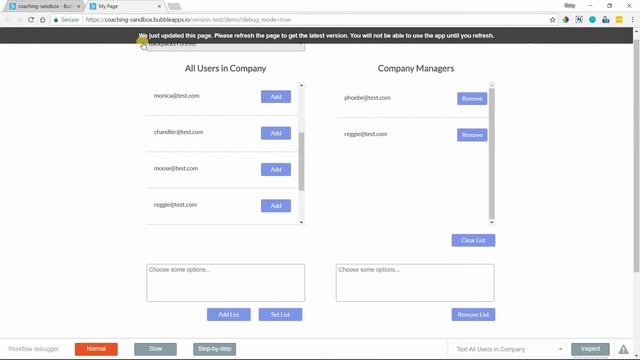Click the debugger warning triangle icon
This screenshot has height=360, width=640.
[x=623, y=349]
